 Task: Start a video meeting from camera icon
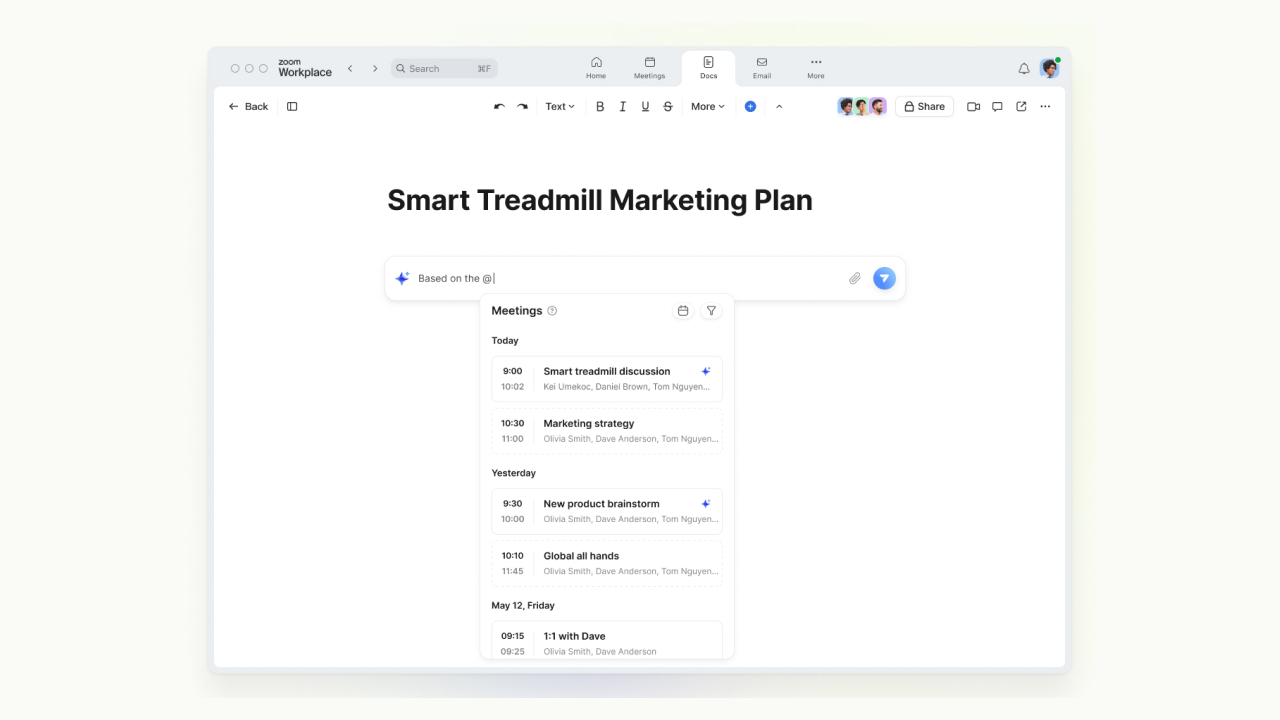click(973, 107)
